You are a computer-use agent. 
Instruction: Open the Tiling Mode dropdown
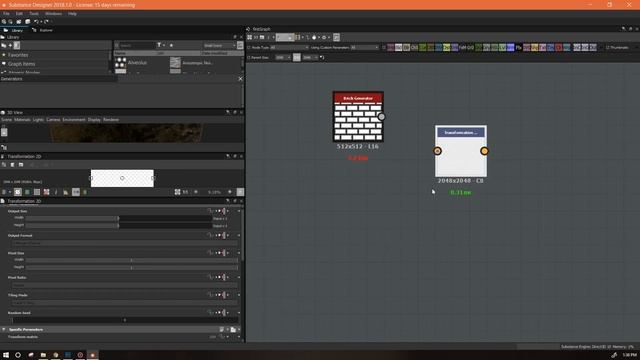124,303
